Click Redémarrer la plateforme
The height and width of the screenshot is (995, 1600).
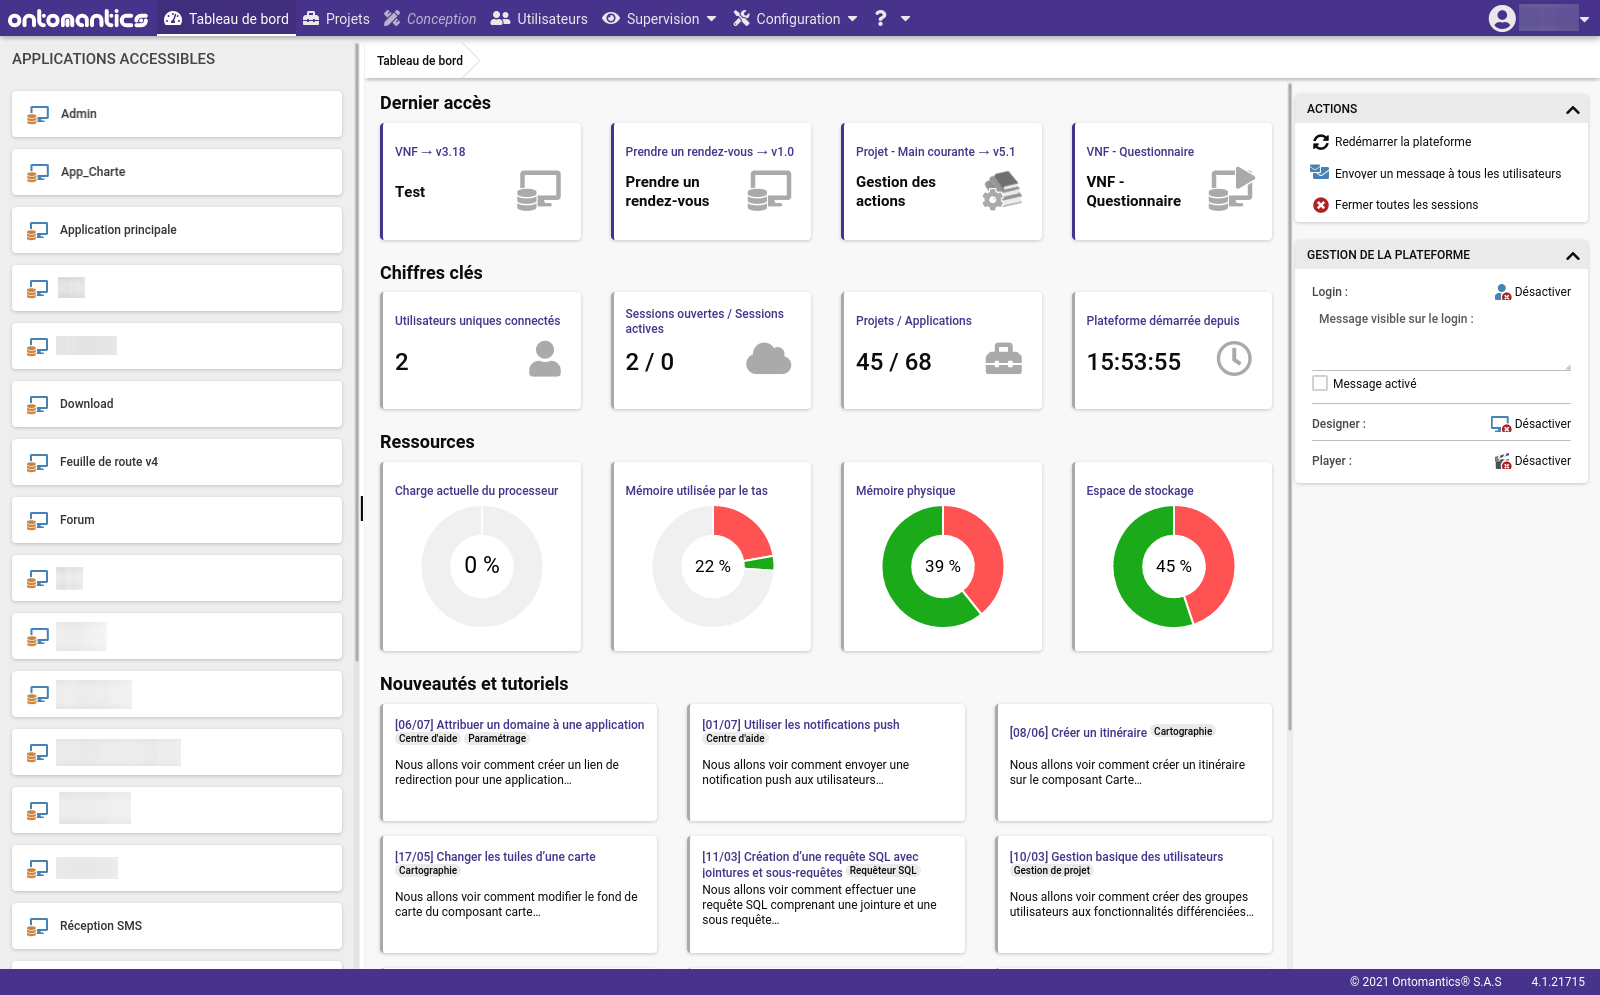pos(1402,142)
